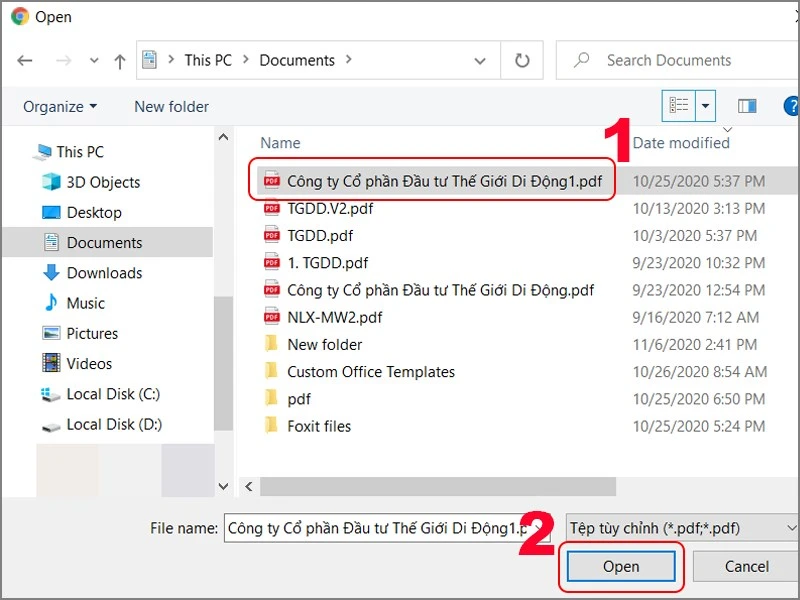800x600 pixels.
Task: Open Music in the sidebar
Action: pos(85,303)
